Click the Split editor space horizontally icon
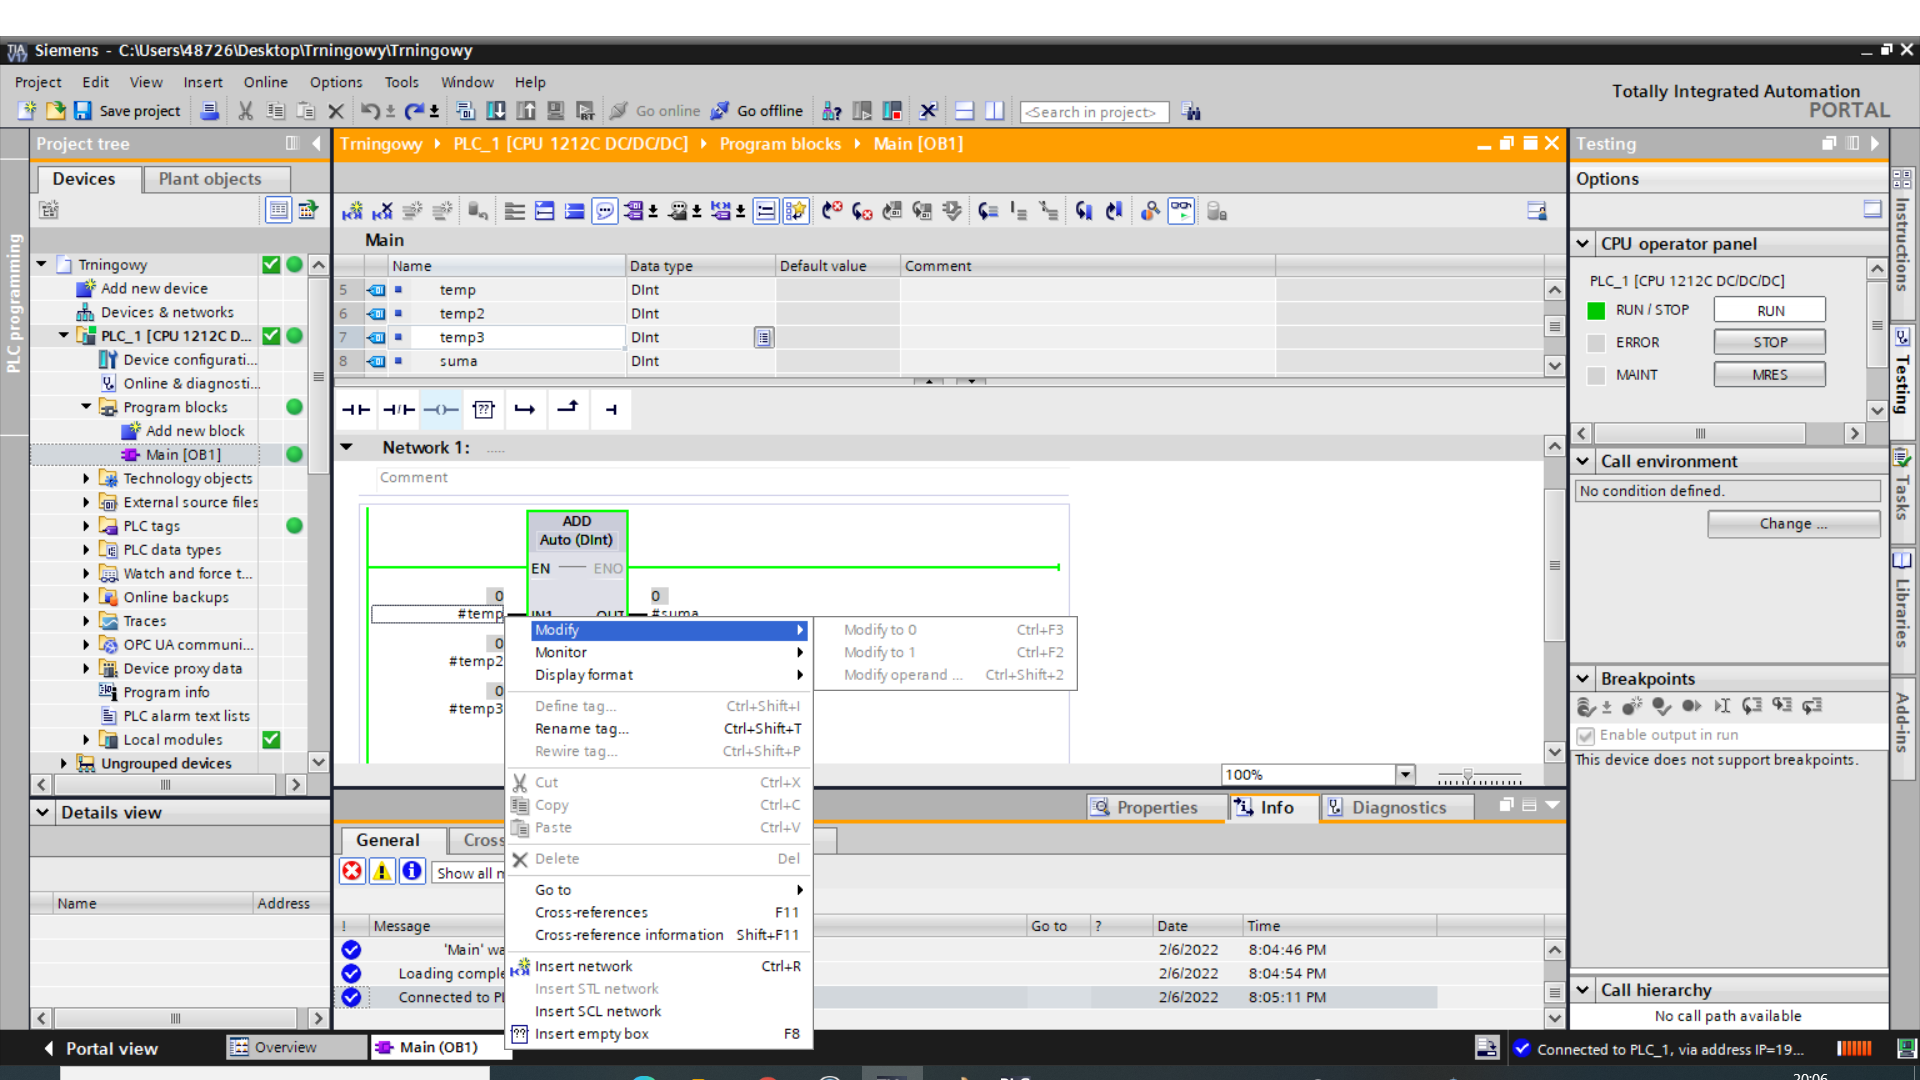Image resolution: width=1920 pixels, height=1080 pixels. point(964,111)
